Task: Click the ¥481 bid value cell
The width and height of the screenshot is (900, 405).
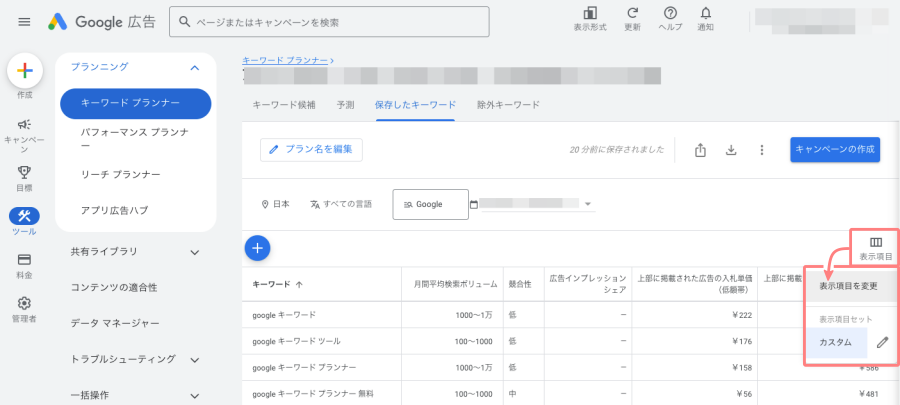Action: click(x=870, y=394)
